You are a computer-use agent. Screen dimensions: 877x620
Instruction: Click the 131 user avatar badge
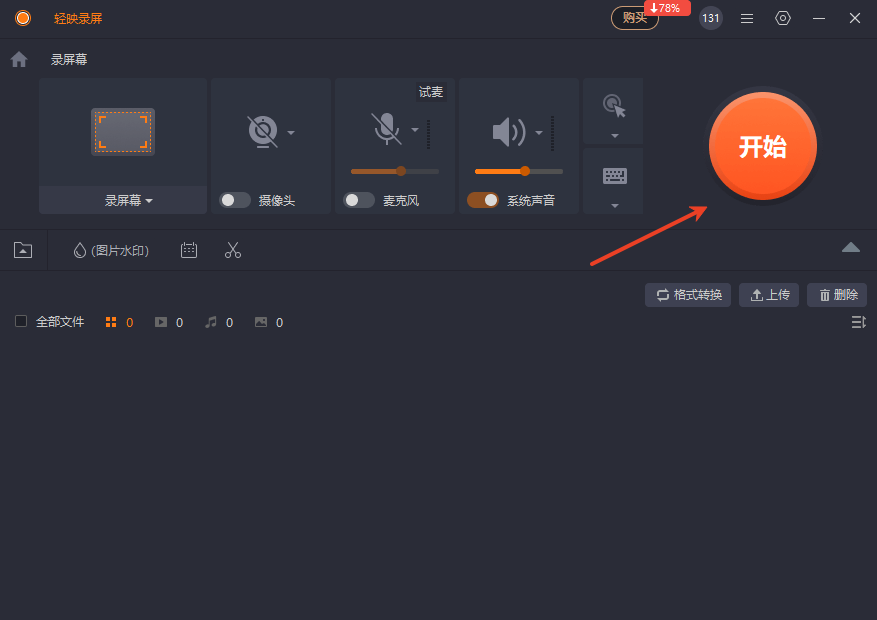(710, 18)
